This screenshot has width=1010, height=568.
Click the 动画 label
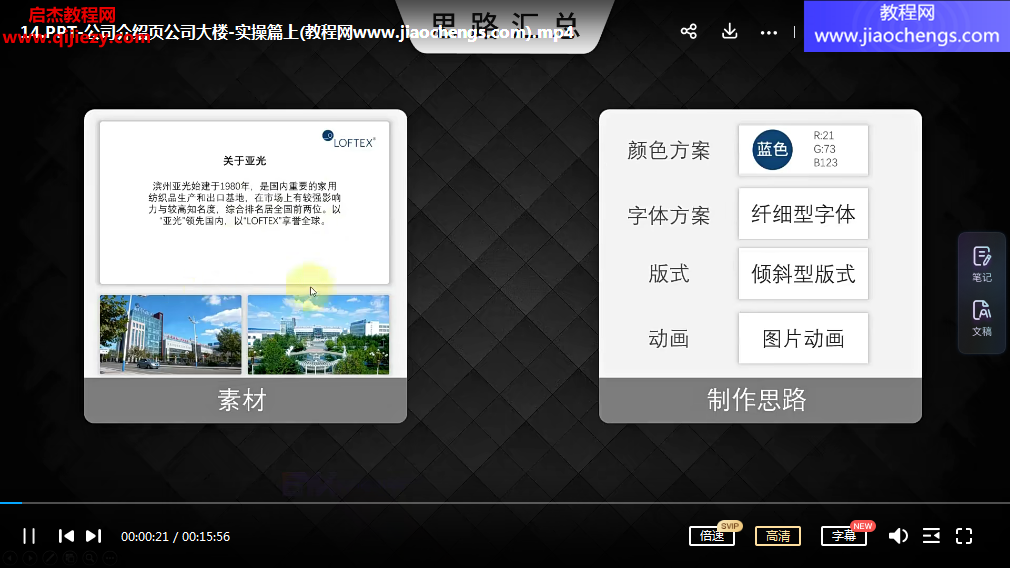tap(669, 338)
